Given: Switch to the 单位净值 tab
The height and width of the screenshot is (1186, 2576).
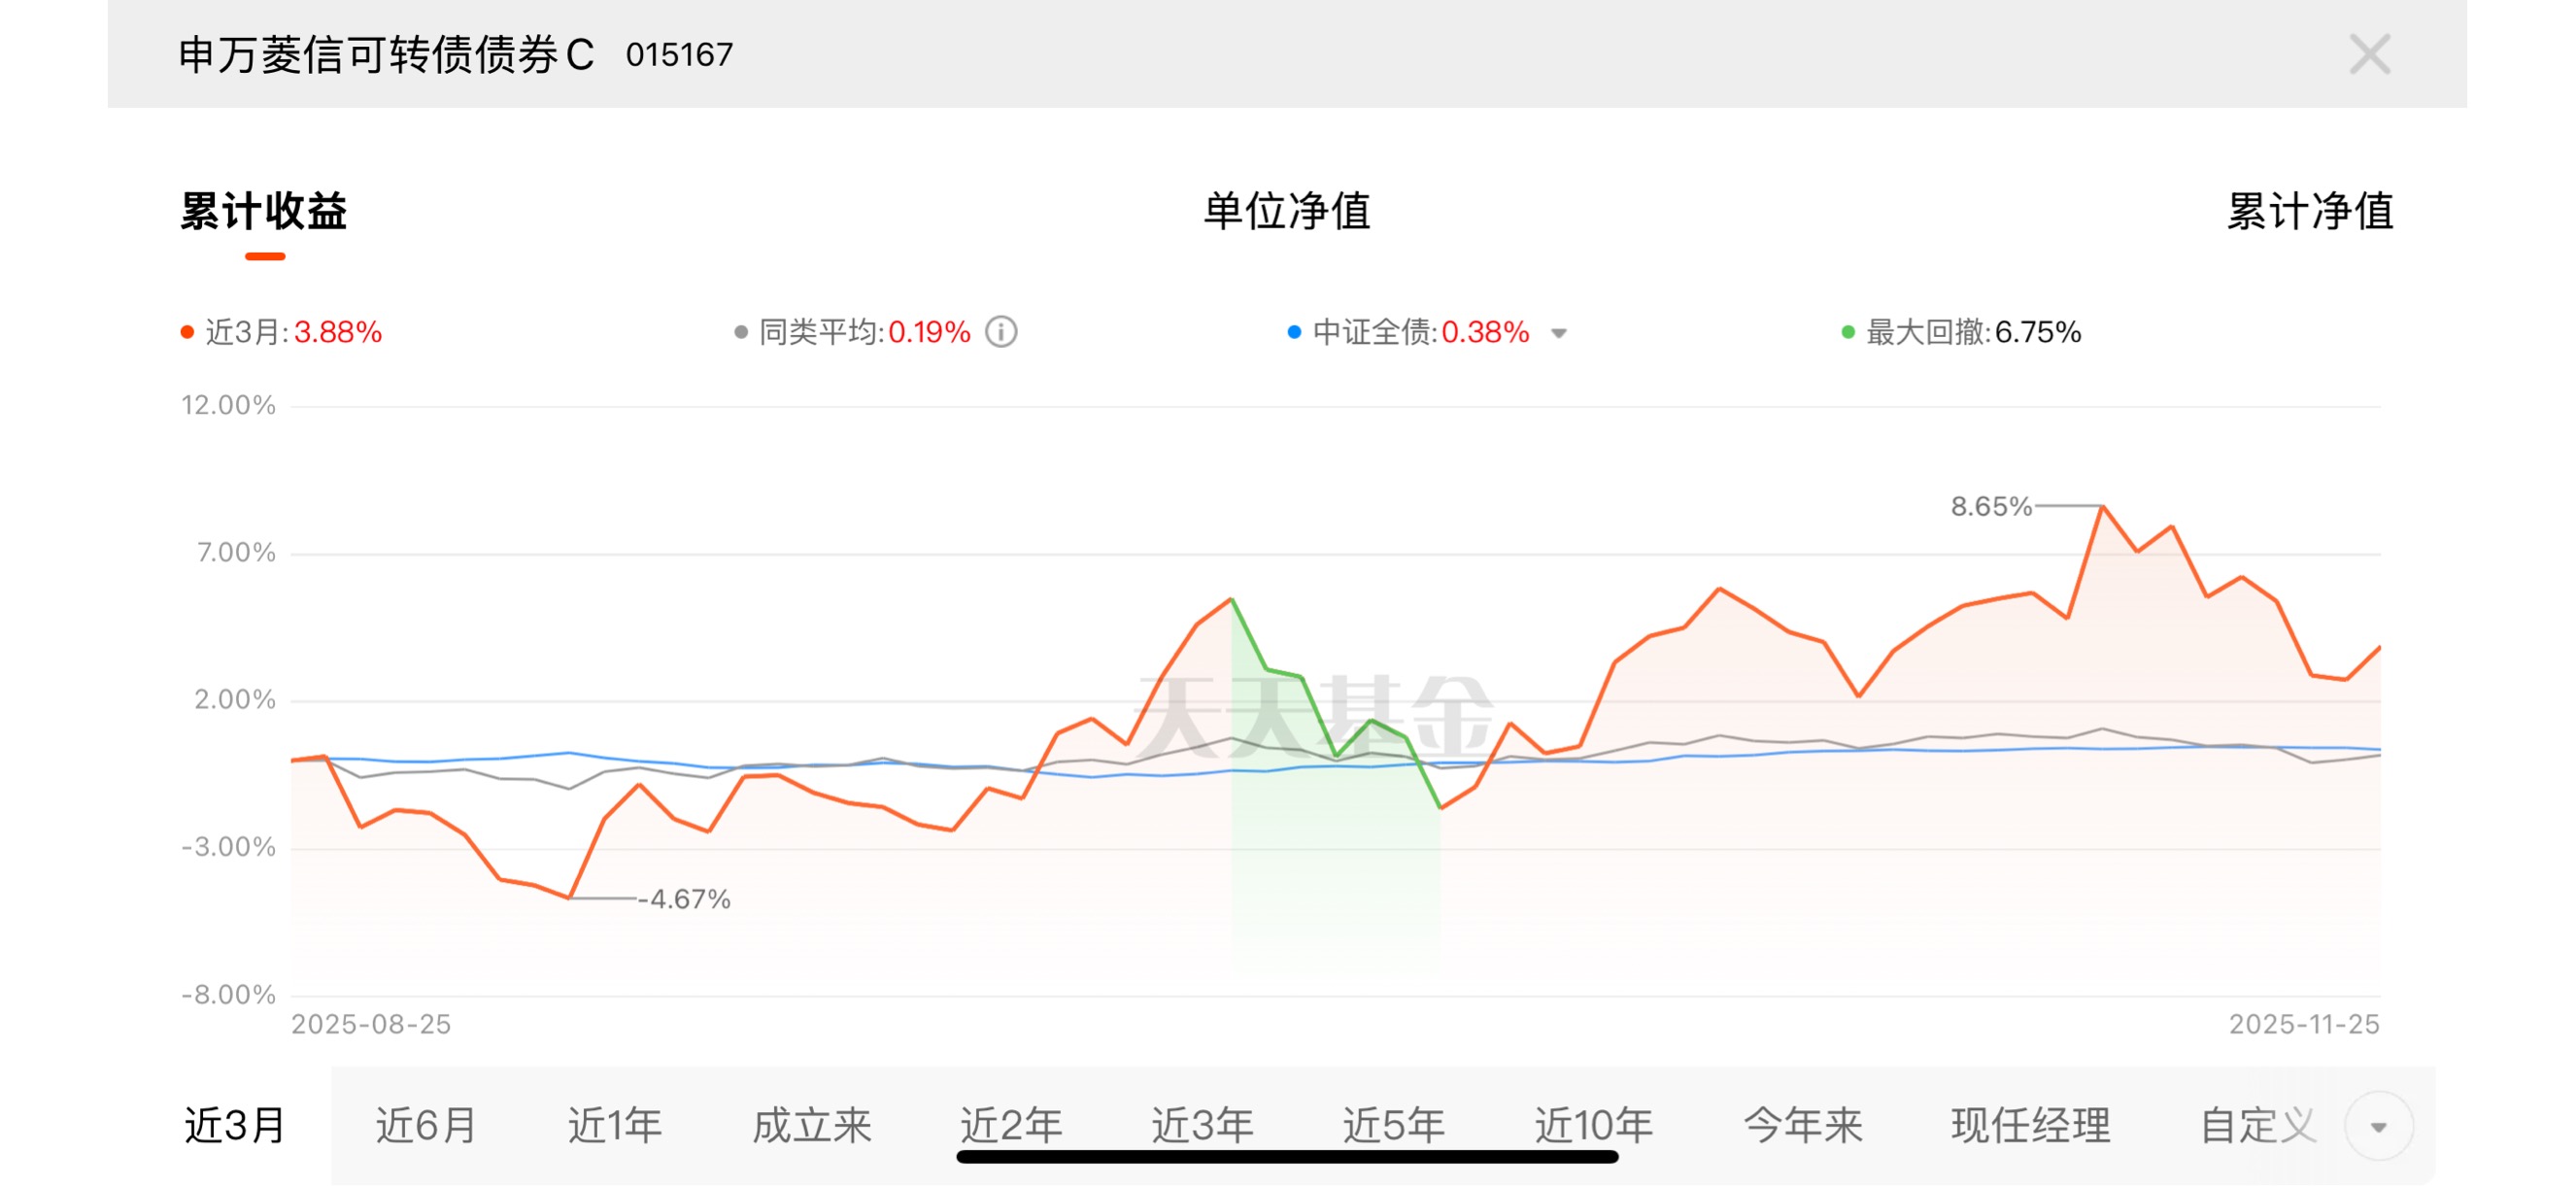Looking at the screenshot, I should [1286, 212].
